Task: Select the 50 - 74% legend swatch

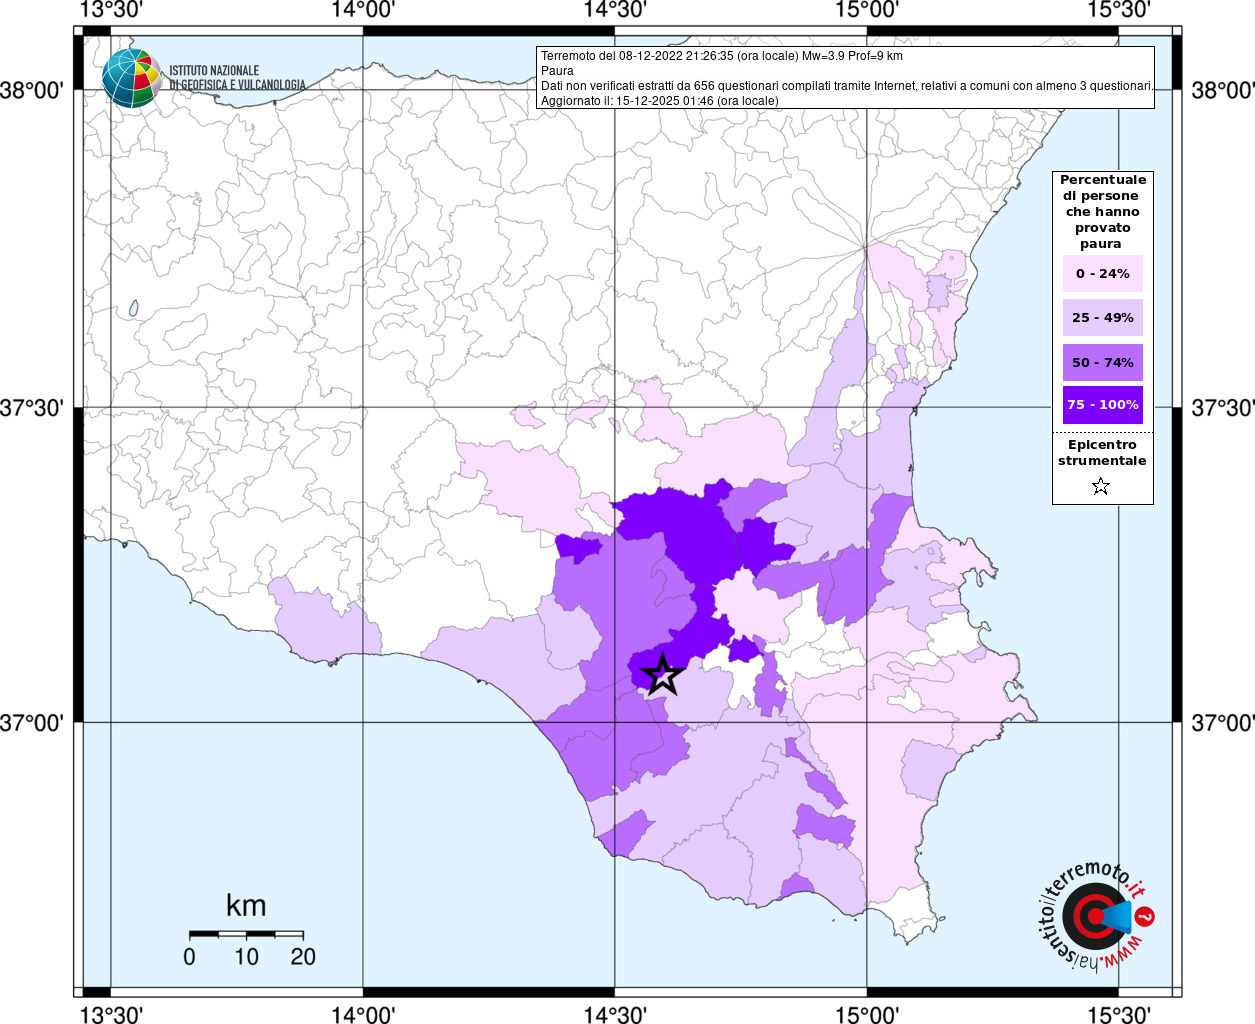Action: coord(1102,362)
